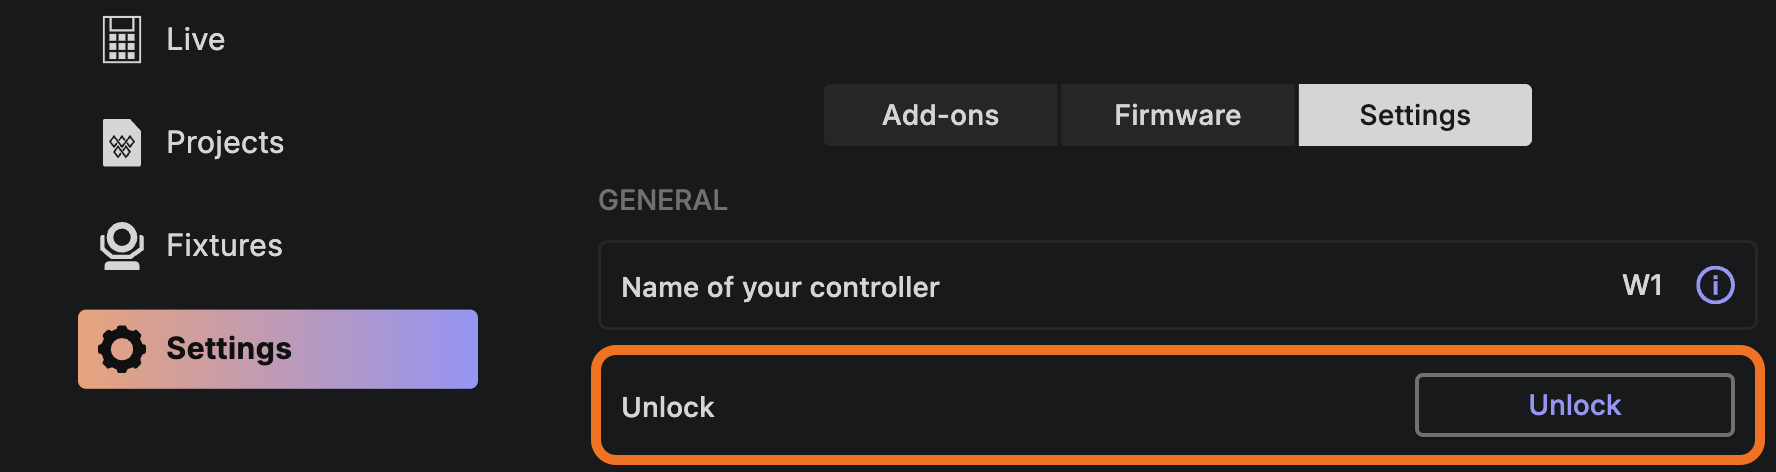Click the gradient area of Settings sidebar item
The image size is (1776, 472).
click(390, 349)
